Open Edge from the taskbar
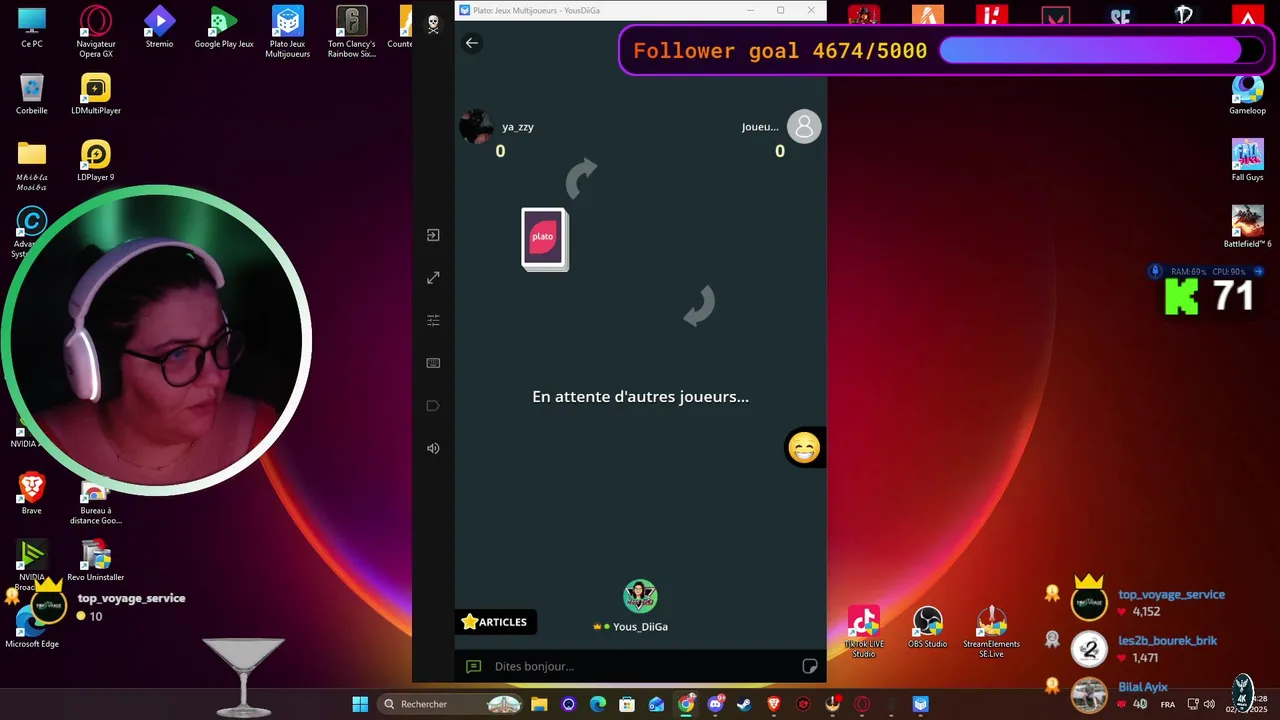Screen dimensions: 1280x720 [x=598, y=704]
